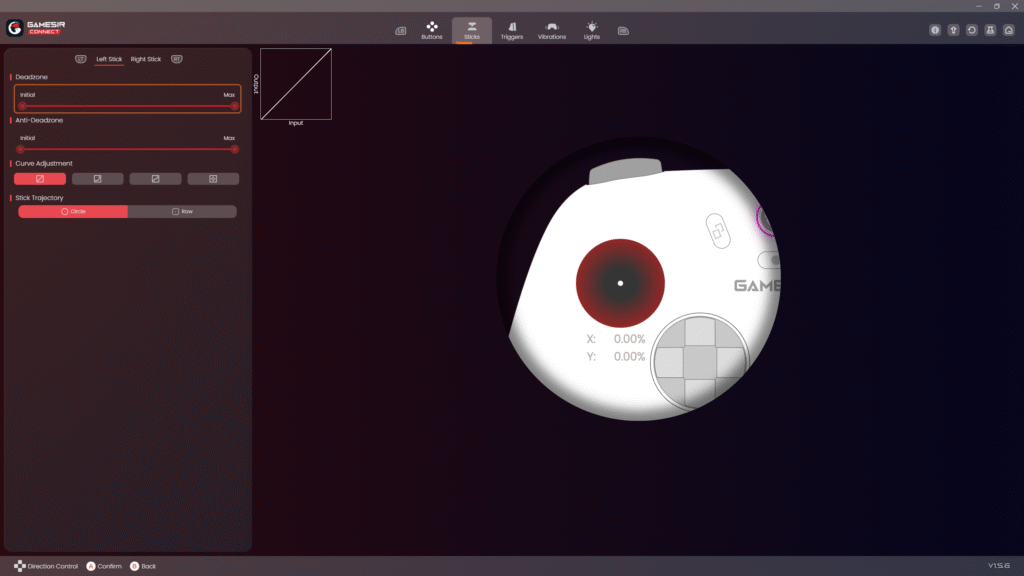Click the LT icon beside Left Stick

click(x=80, y=59)
